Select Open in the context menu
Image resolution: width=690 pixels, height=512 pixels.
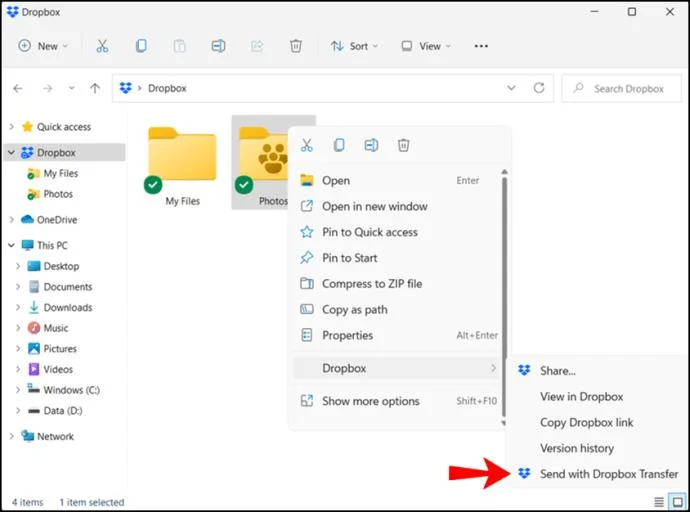[396, 180]
